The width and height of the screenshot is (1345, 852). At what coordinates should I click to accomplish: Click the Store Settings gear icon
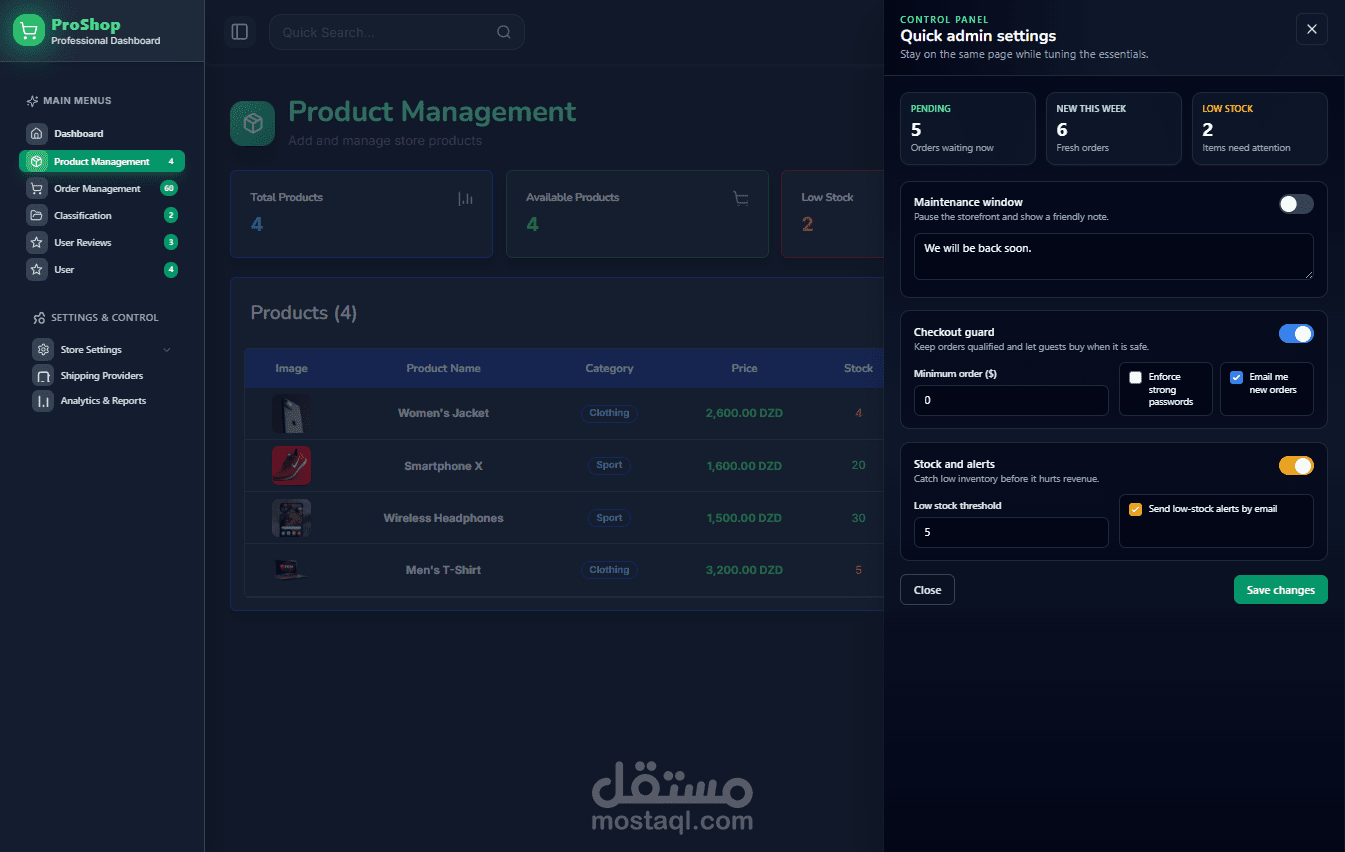coord(43,350)
